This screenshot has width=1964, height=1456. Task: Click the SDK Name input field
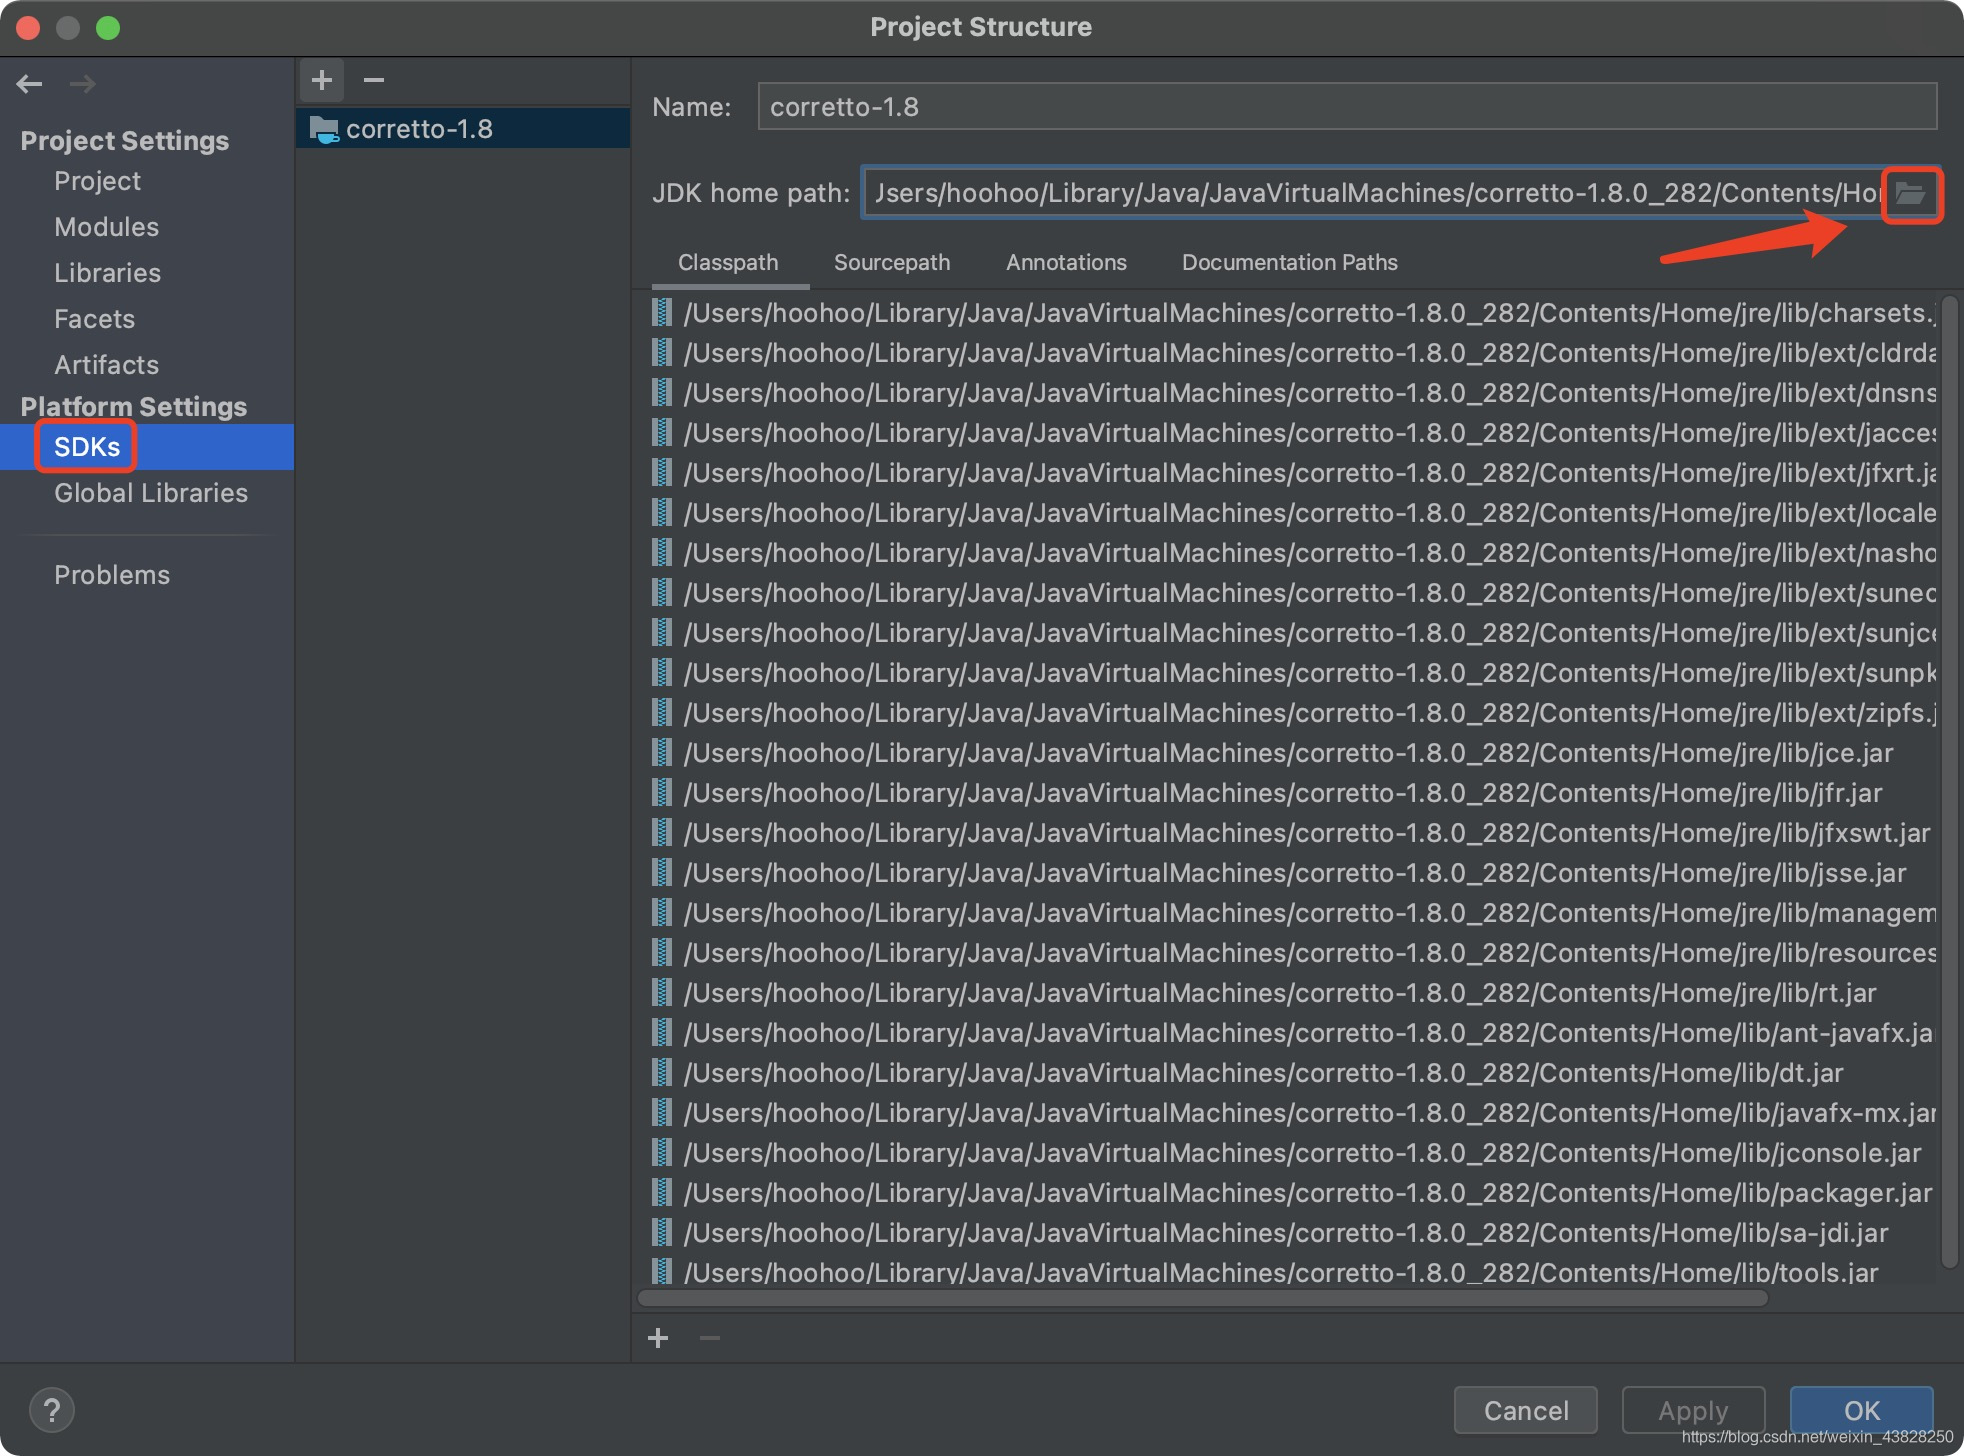[1347, 107]
